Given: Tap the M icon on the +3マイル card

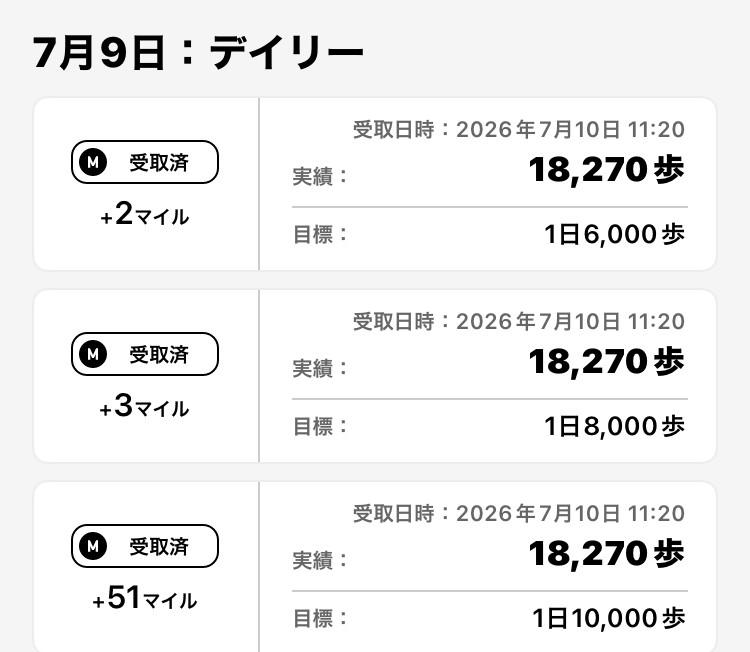Looking at the screenshot, I should [x=93, y=354].
